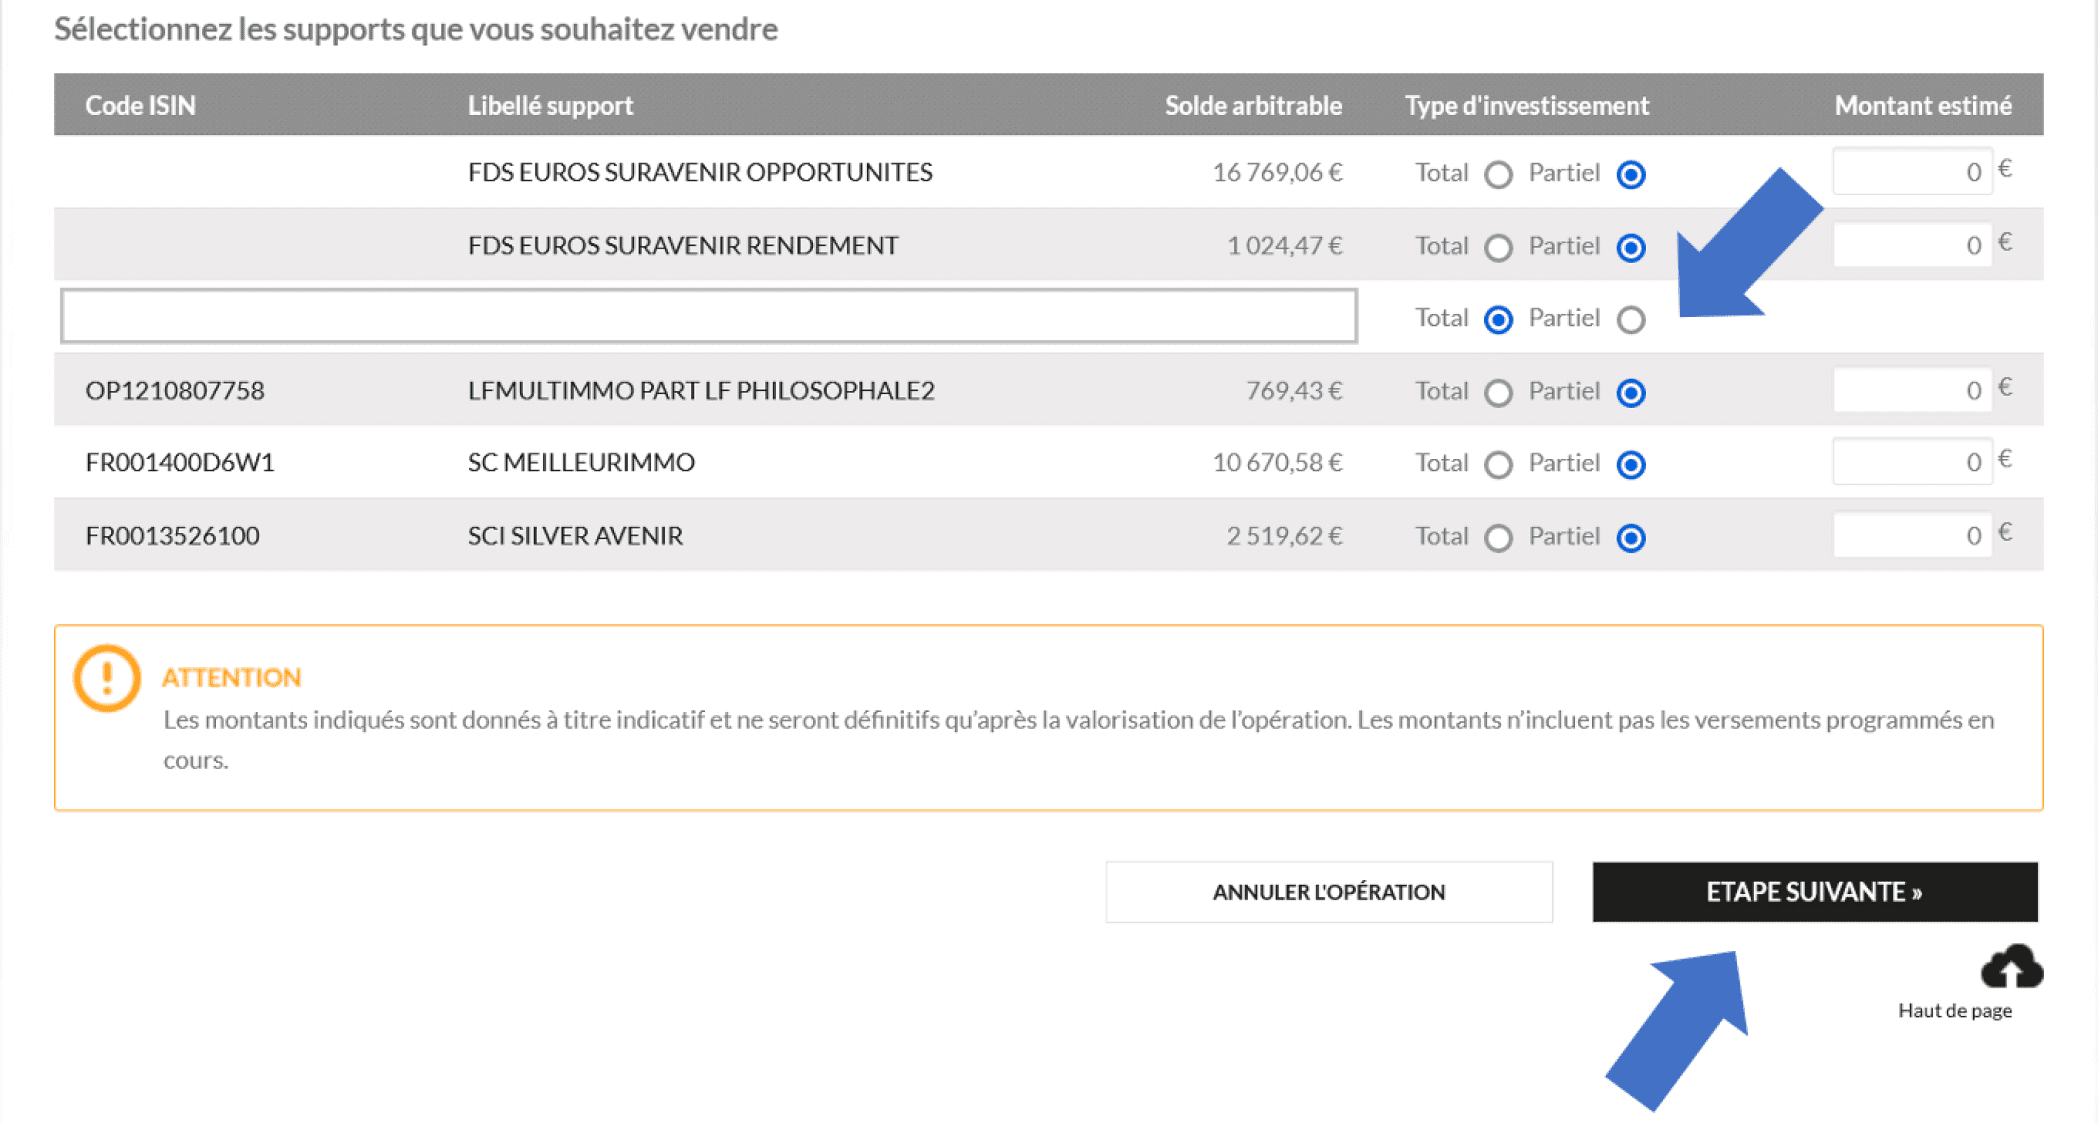Select Total for SCI SILVER AVENIR
The height and width of the screenshot is (1124, 2098).
pyautogui.click(x=1497, y=537)
